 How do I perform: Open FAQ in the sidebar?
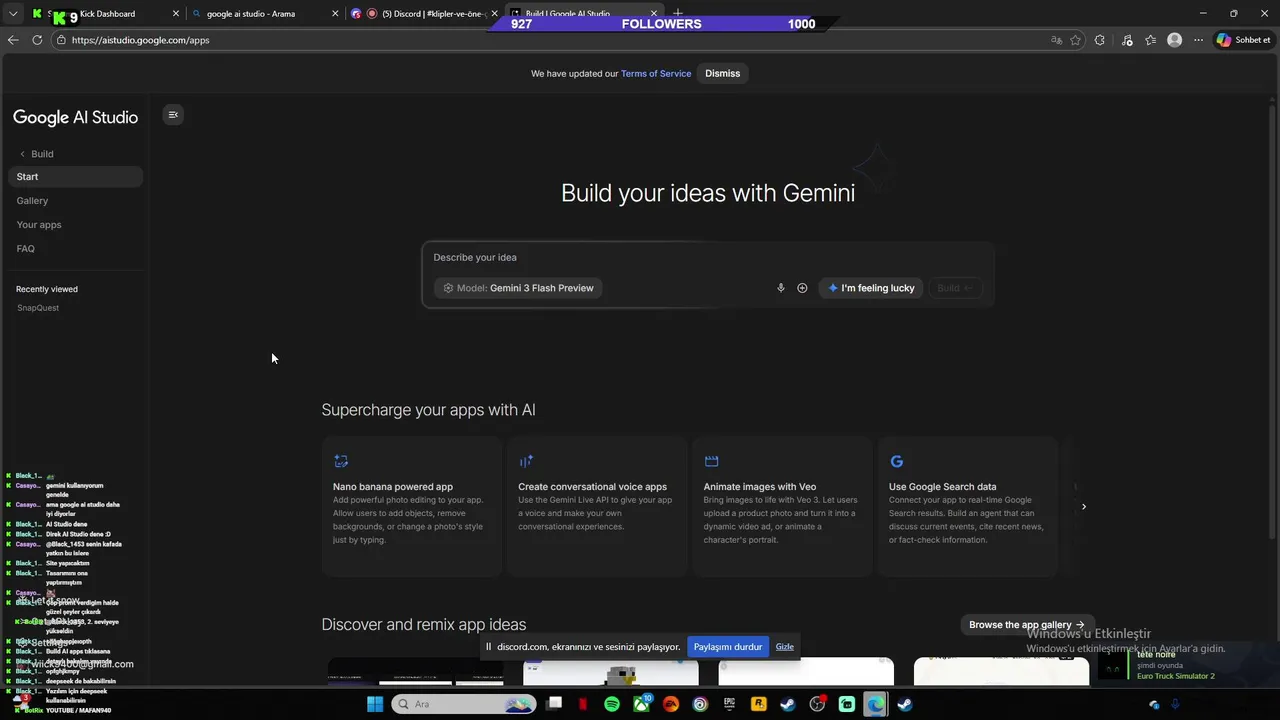[26, 249]
